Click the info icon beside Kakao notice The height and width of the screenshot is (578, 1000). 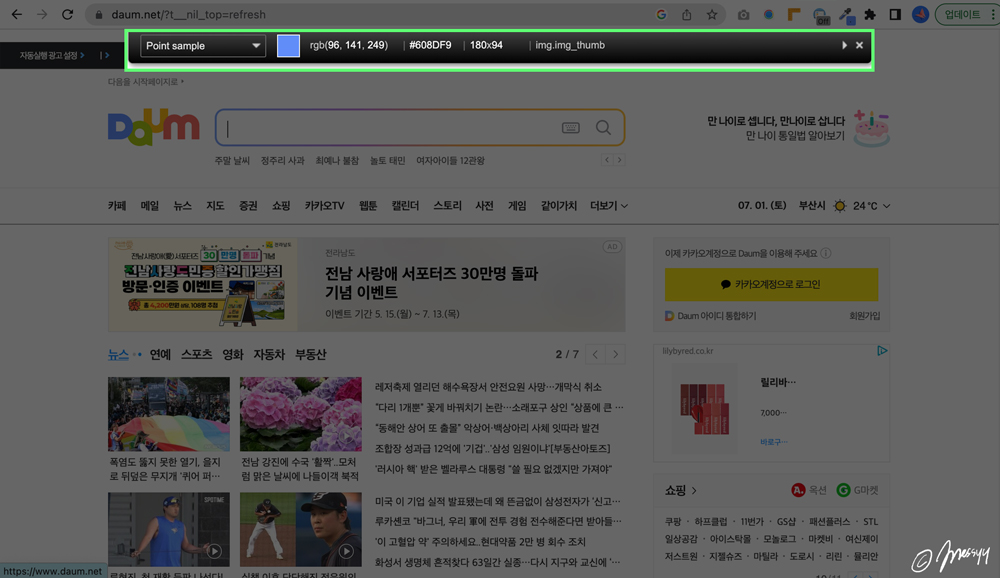click(x=826, y=253)
